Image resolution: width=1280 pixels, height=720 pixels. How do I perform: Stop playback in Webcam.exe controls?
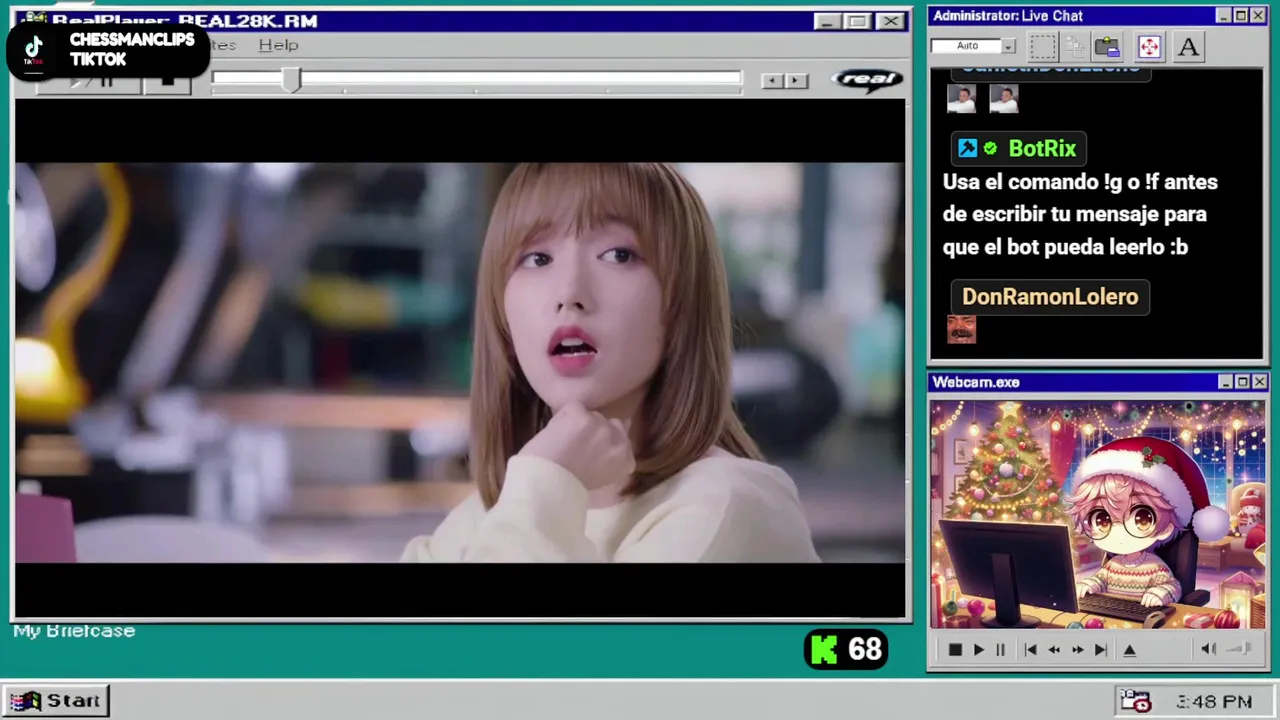(x=955, y=650)
